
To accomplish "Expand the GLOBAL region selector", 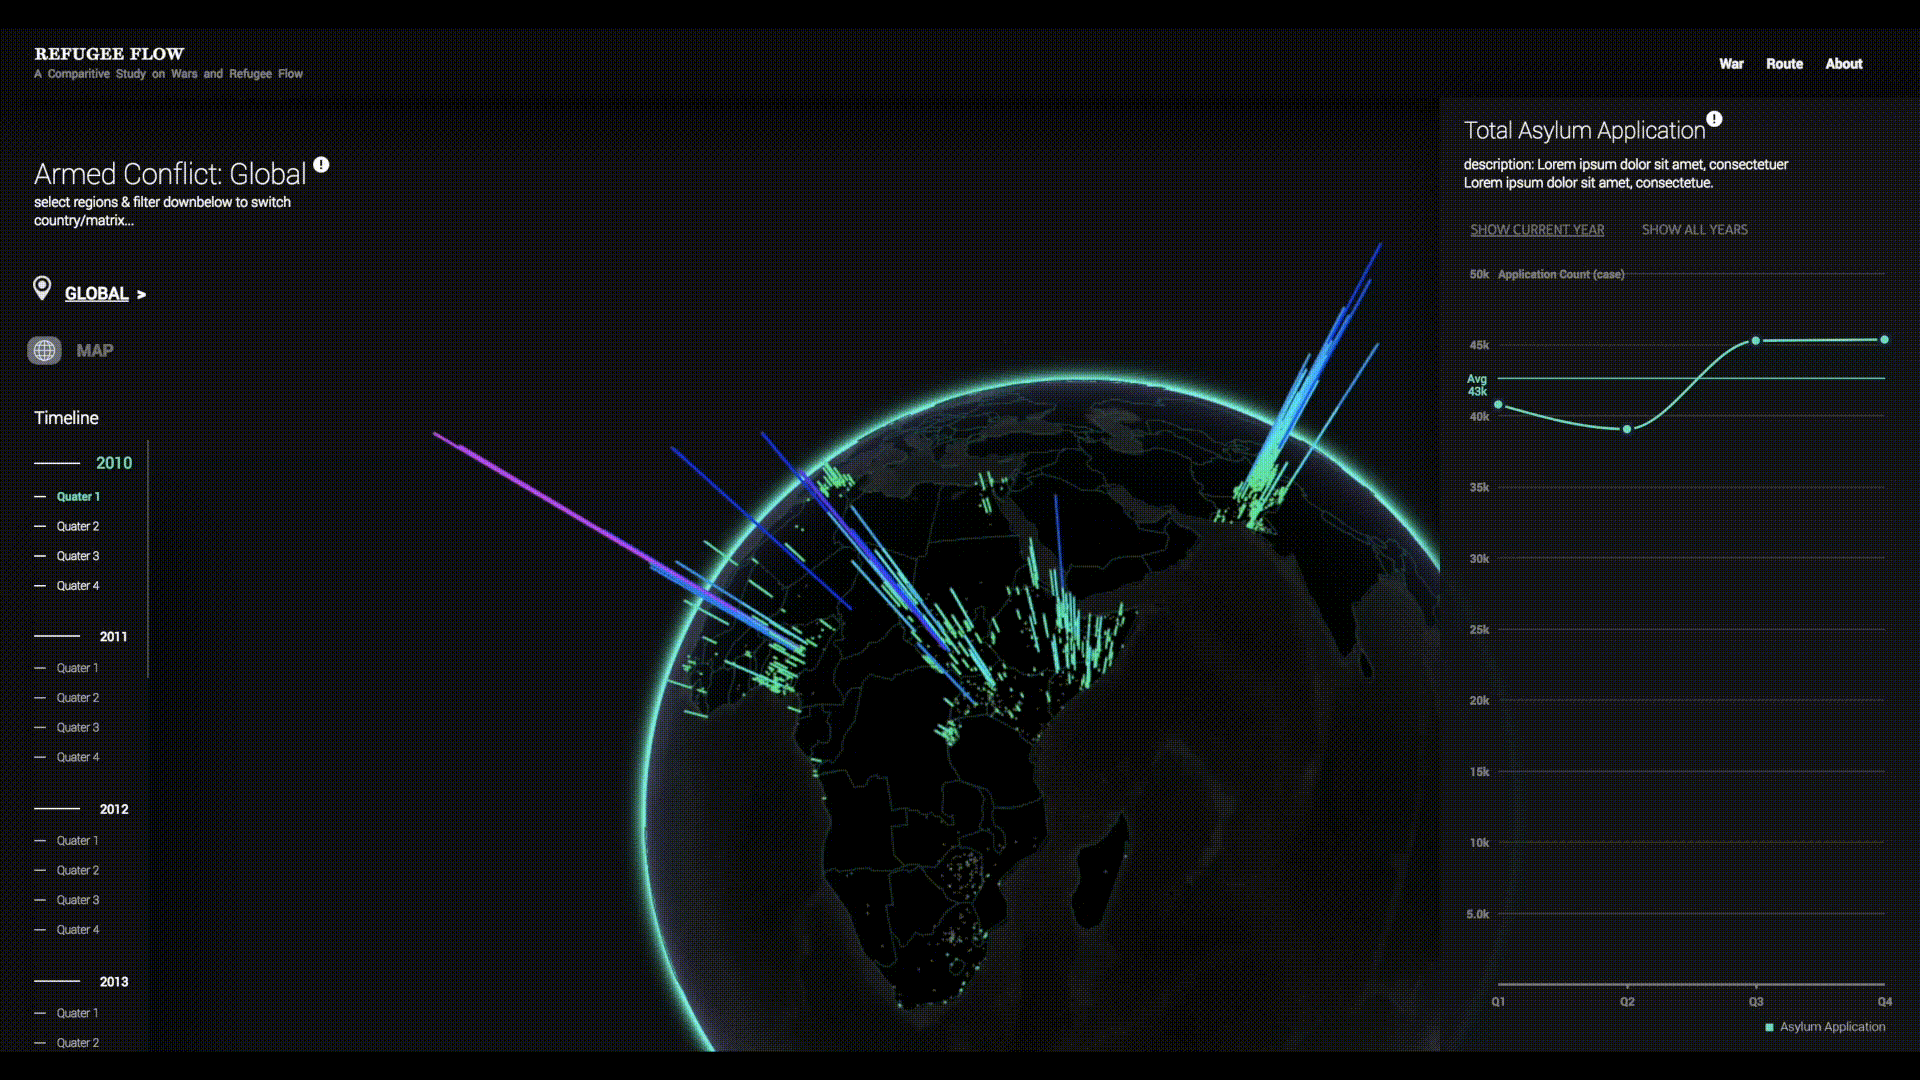I will [96, 294].
